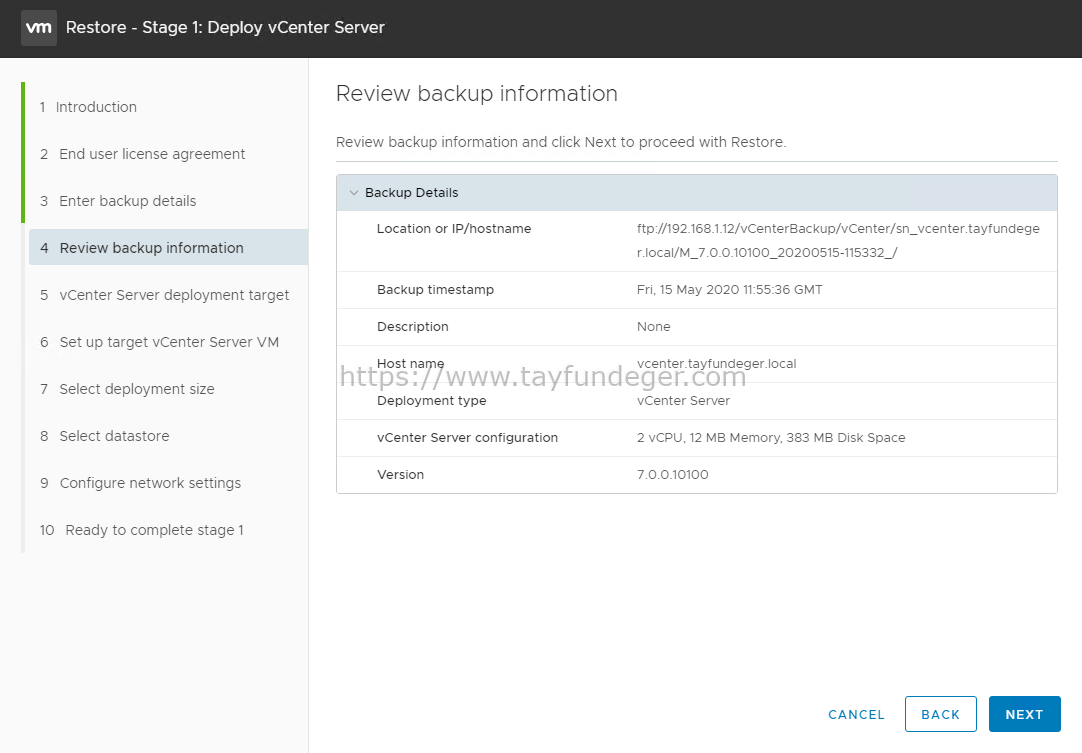Click the vCenter Server configuration label
This screenshot has width=1082, height=753.
(467, 438)
